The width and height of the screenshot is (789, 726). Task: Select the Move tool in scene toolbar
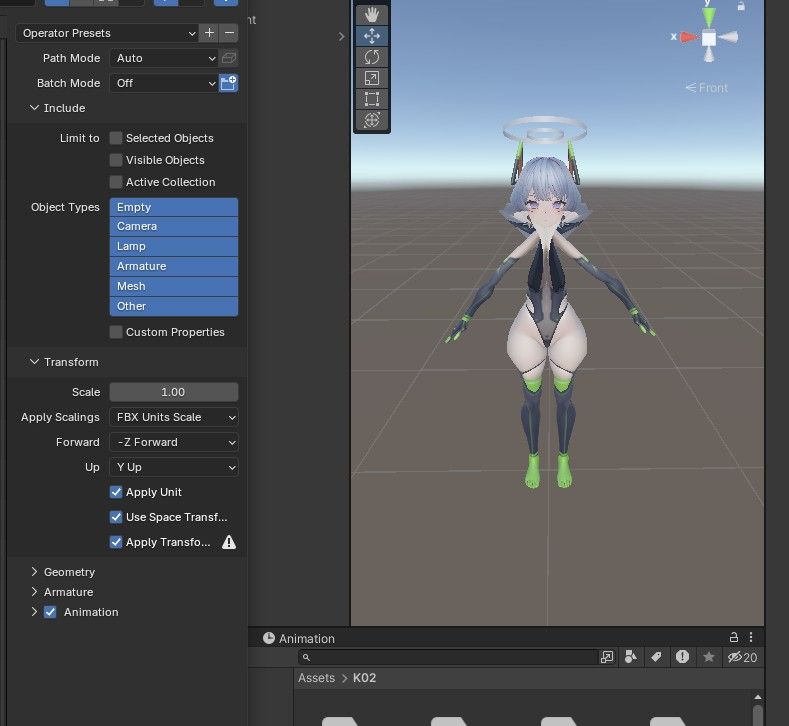[372, 36]
